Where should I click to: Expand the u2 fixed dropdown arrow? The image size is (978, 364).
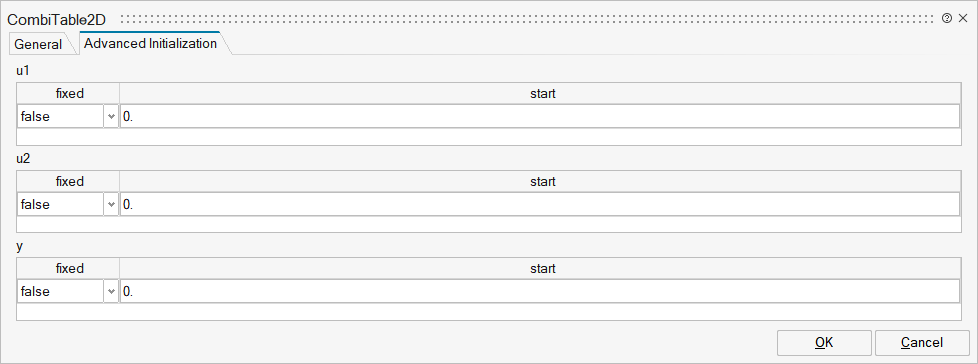[112, 204]
